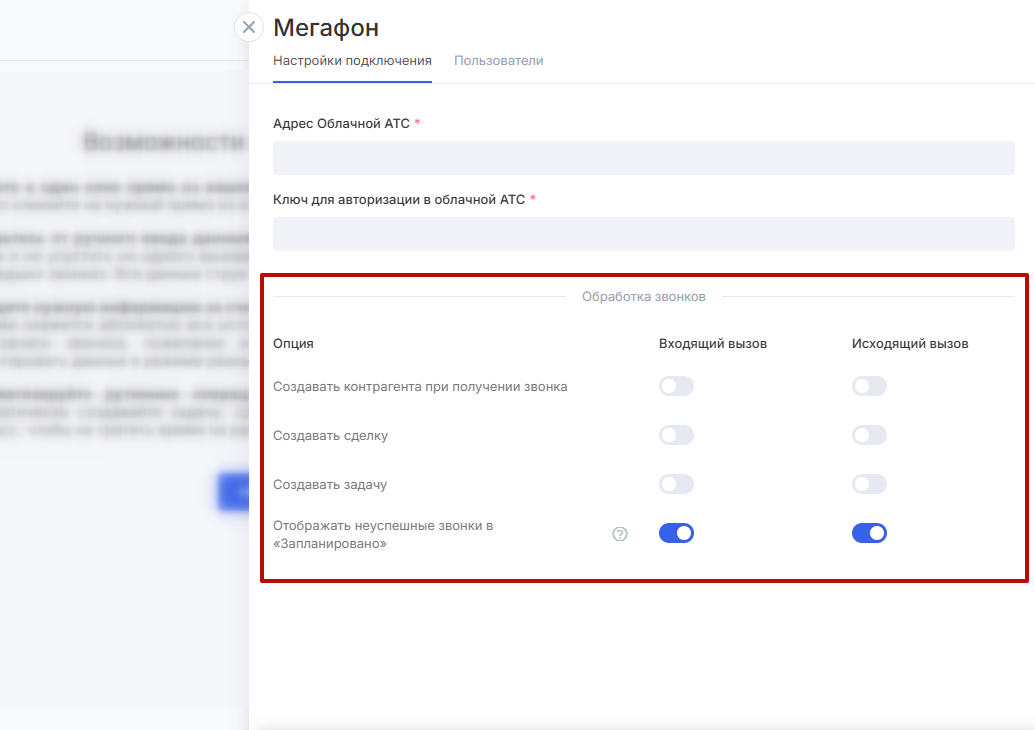1035x730 pixels.
Task: Open help for Отображать неуспешные звонки
Action: [620, 534]
